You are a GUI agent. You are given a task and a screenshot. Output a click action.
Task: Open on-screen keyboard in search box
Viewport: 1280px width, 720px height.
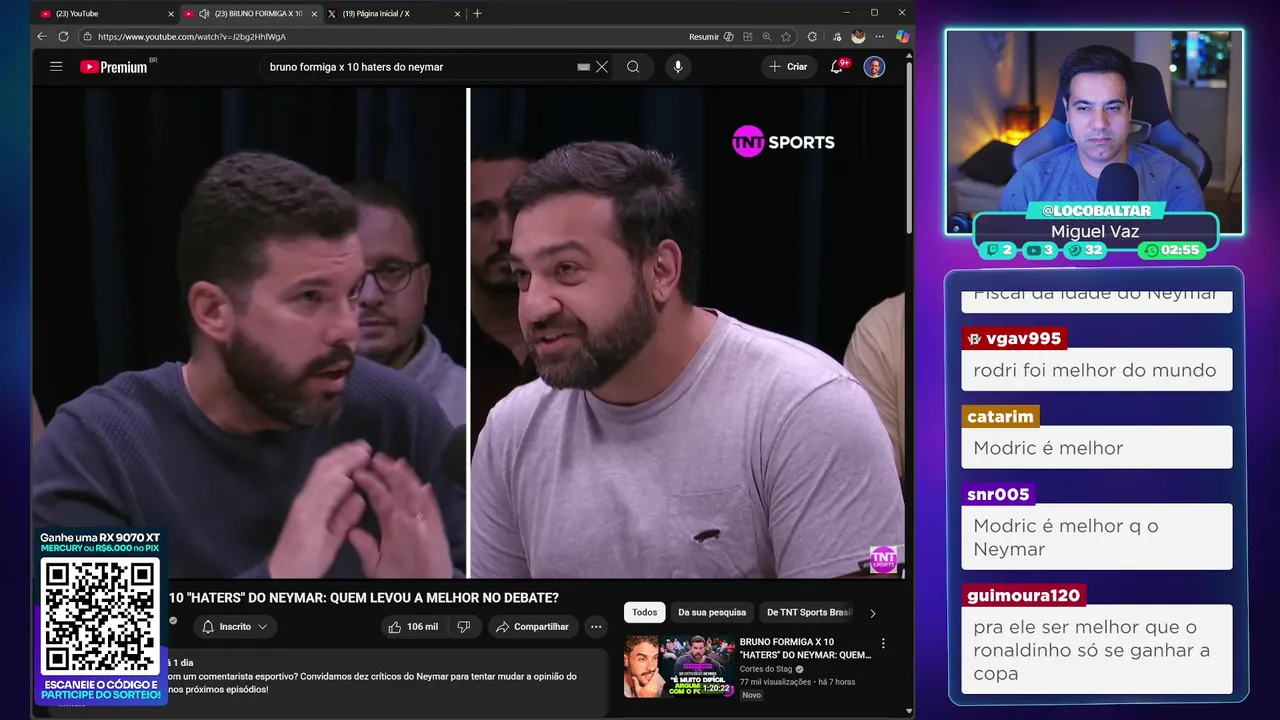584,67
